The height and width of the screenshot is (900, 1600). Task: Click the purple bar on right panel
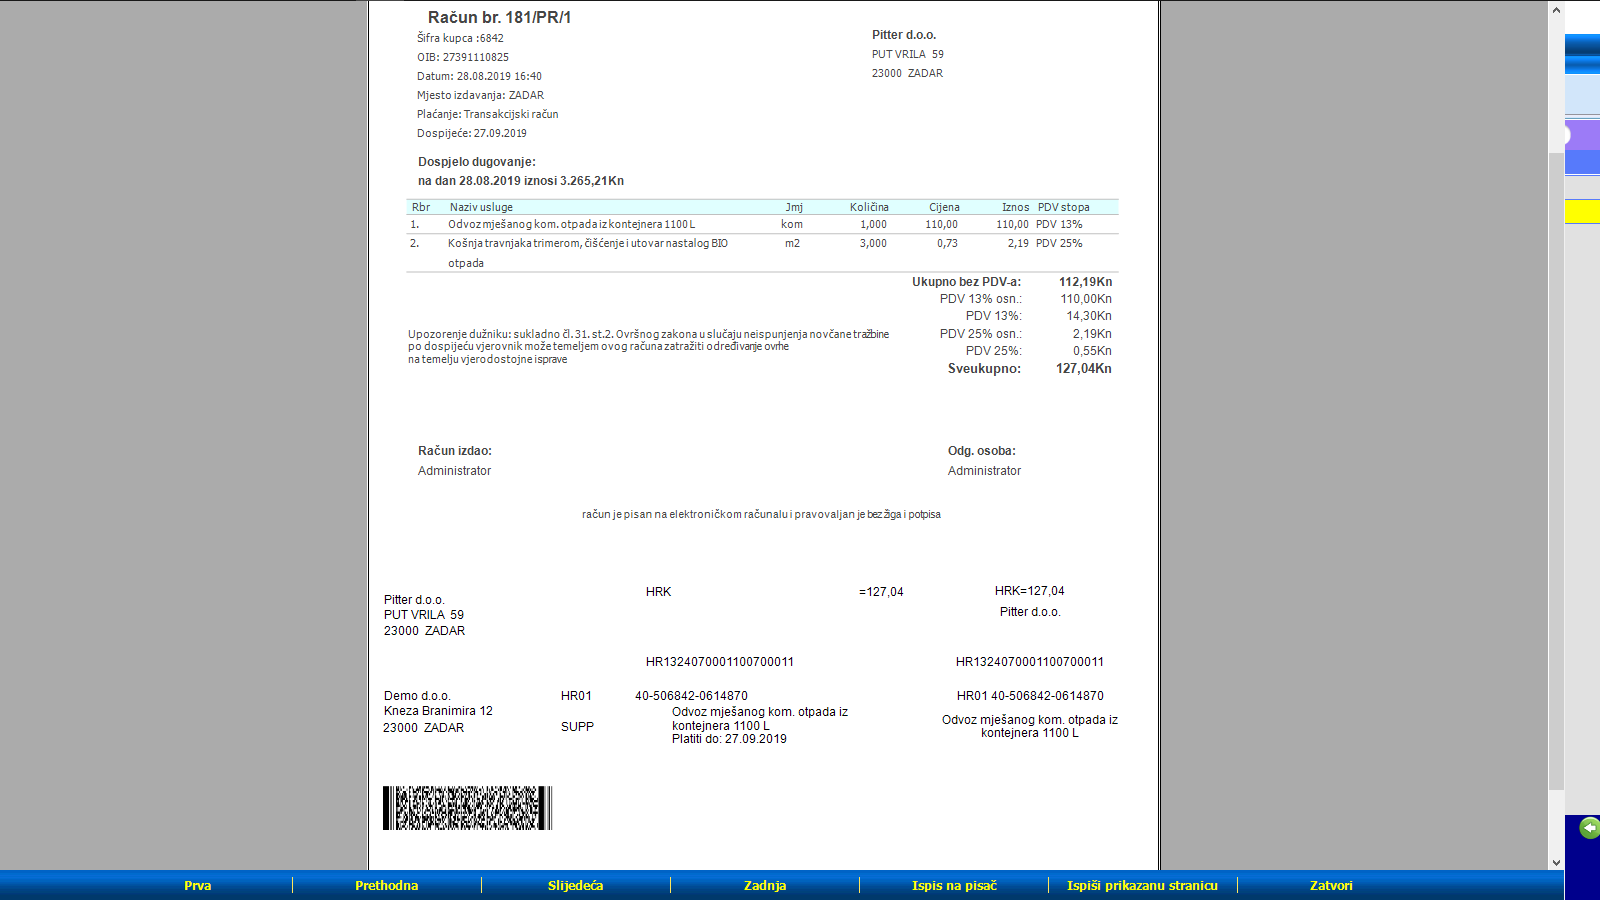click(1582, 136)
